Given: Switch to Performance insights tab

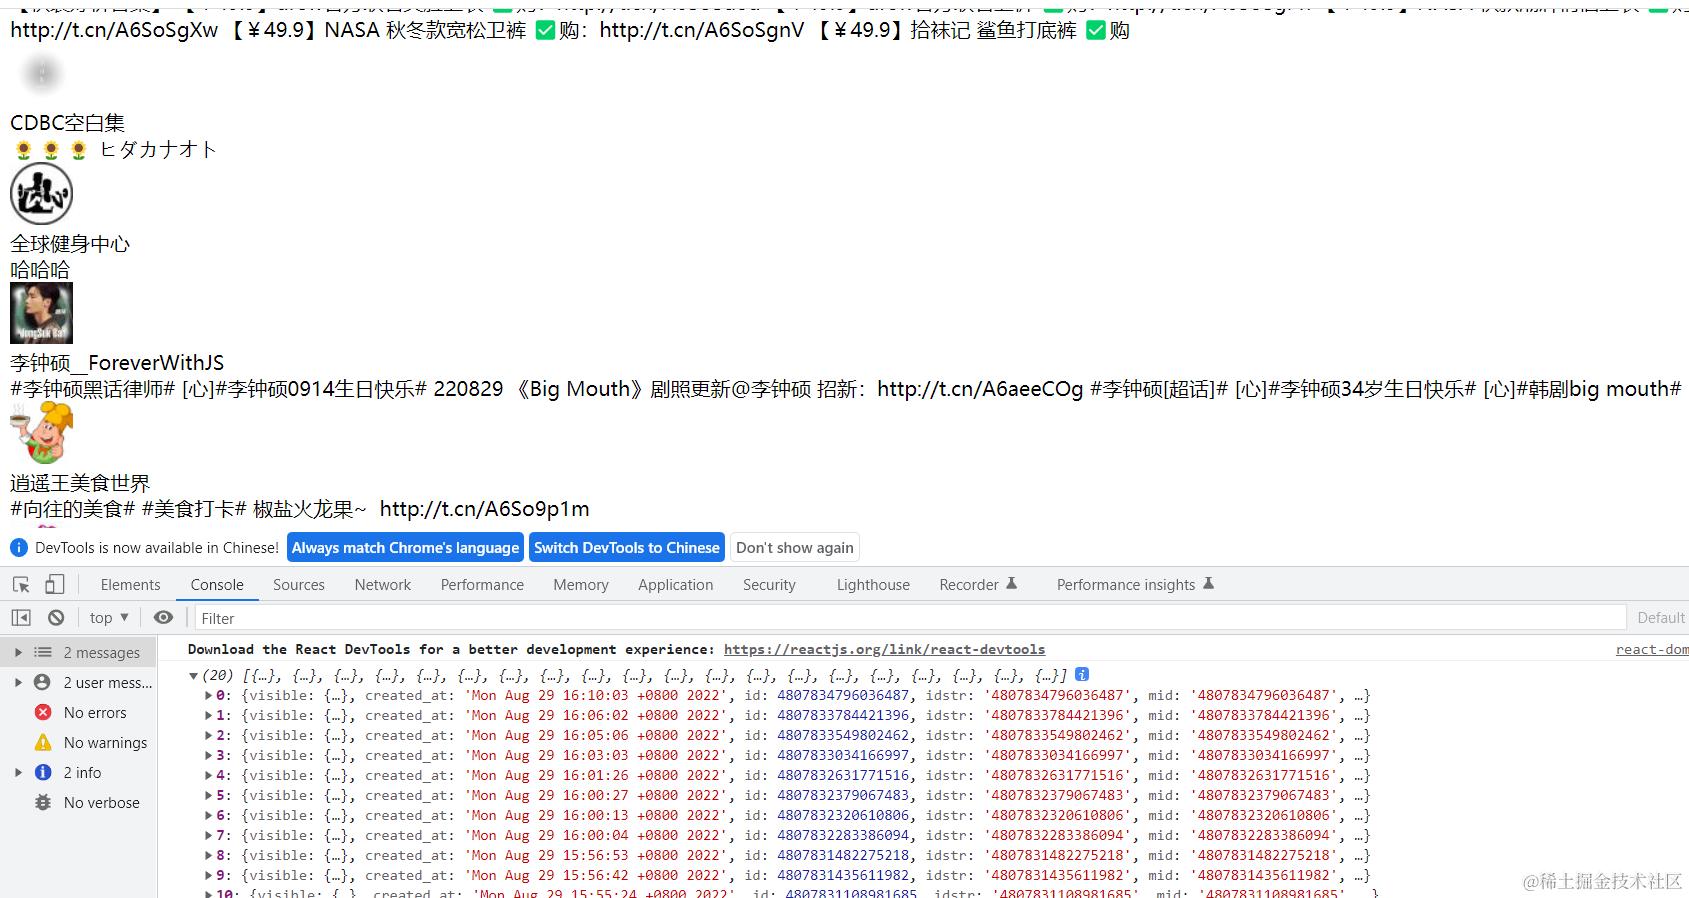Looking at the screenshot, I should (1135, 585).
